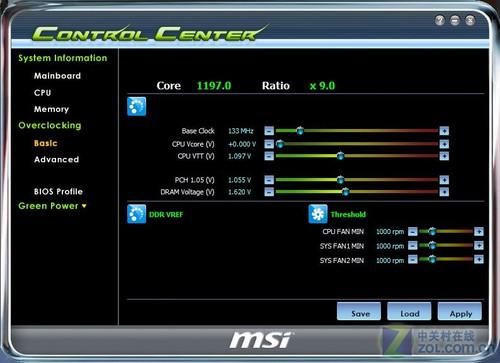Viewport: 500px width, 363px height.
Task: Open the Advanced overclocking page
Action: 56,159
